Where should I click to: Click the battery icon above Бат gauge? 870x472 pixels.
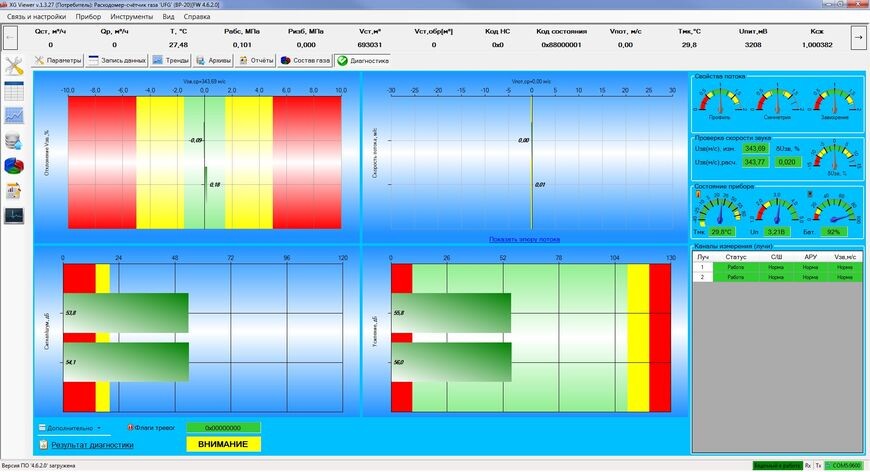[811, 194]
